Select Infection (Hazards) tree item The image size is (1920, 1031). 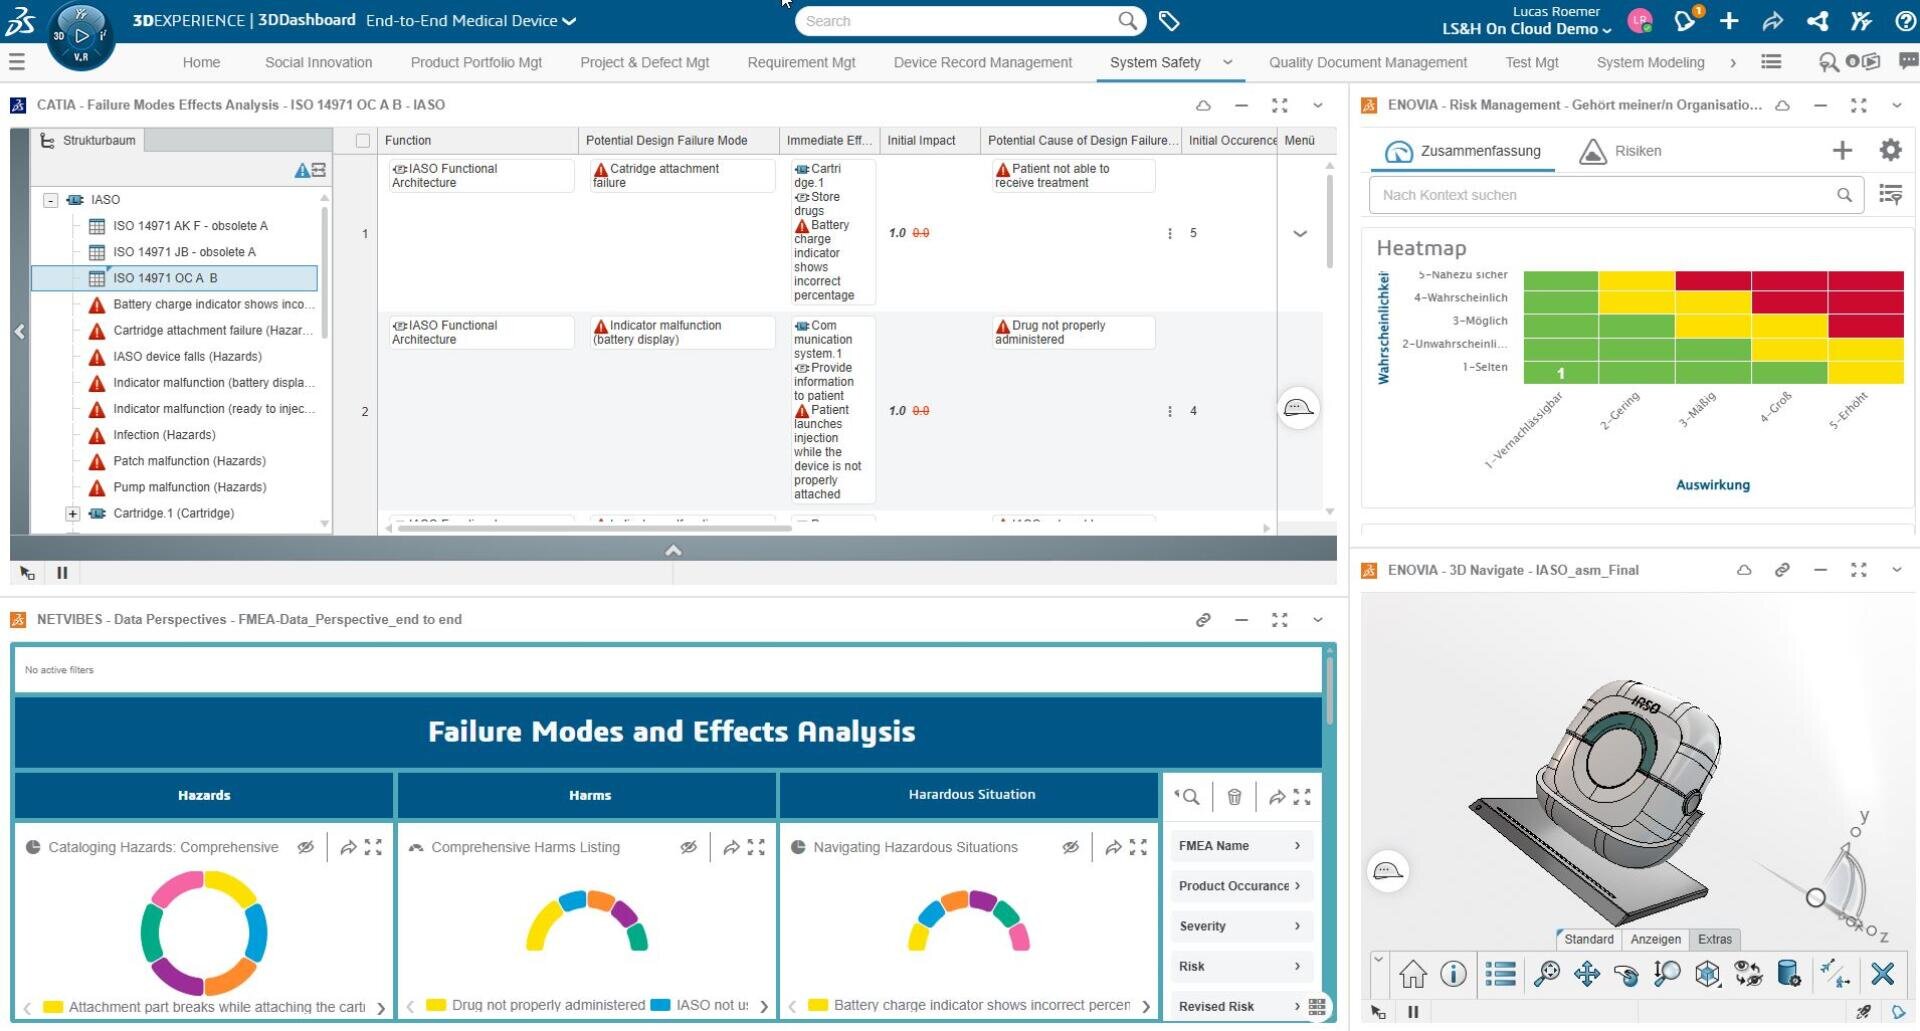tap(164, 435)
